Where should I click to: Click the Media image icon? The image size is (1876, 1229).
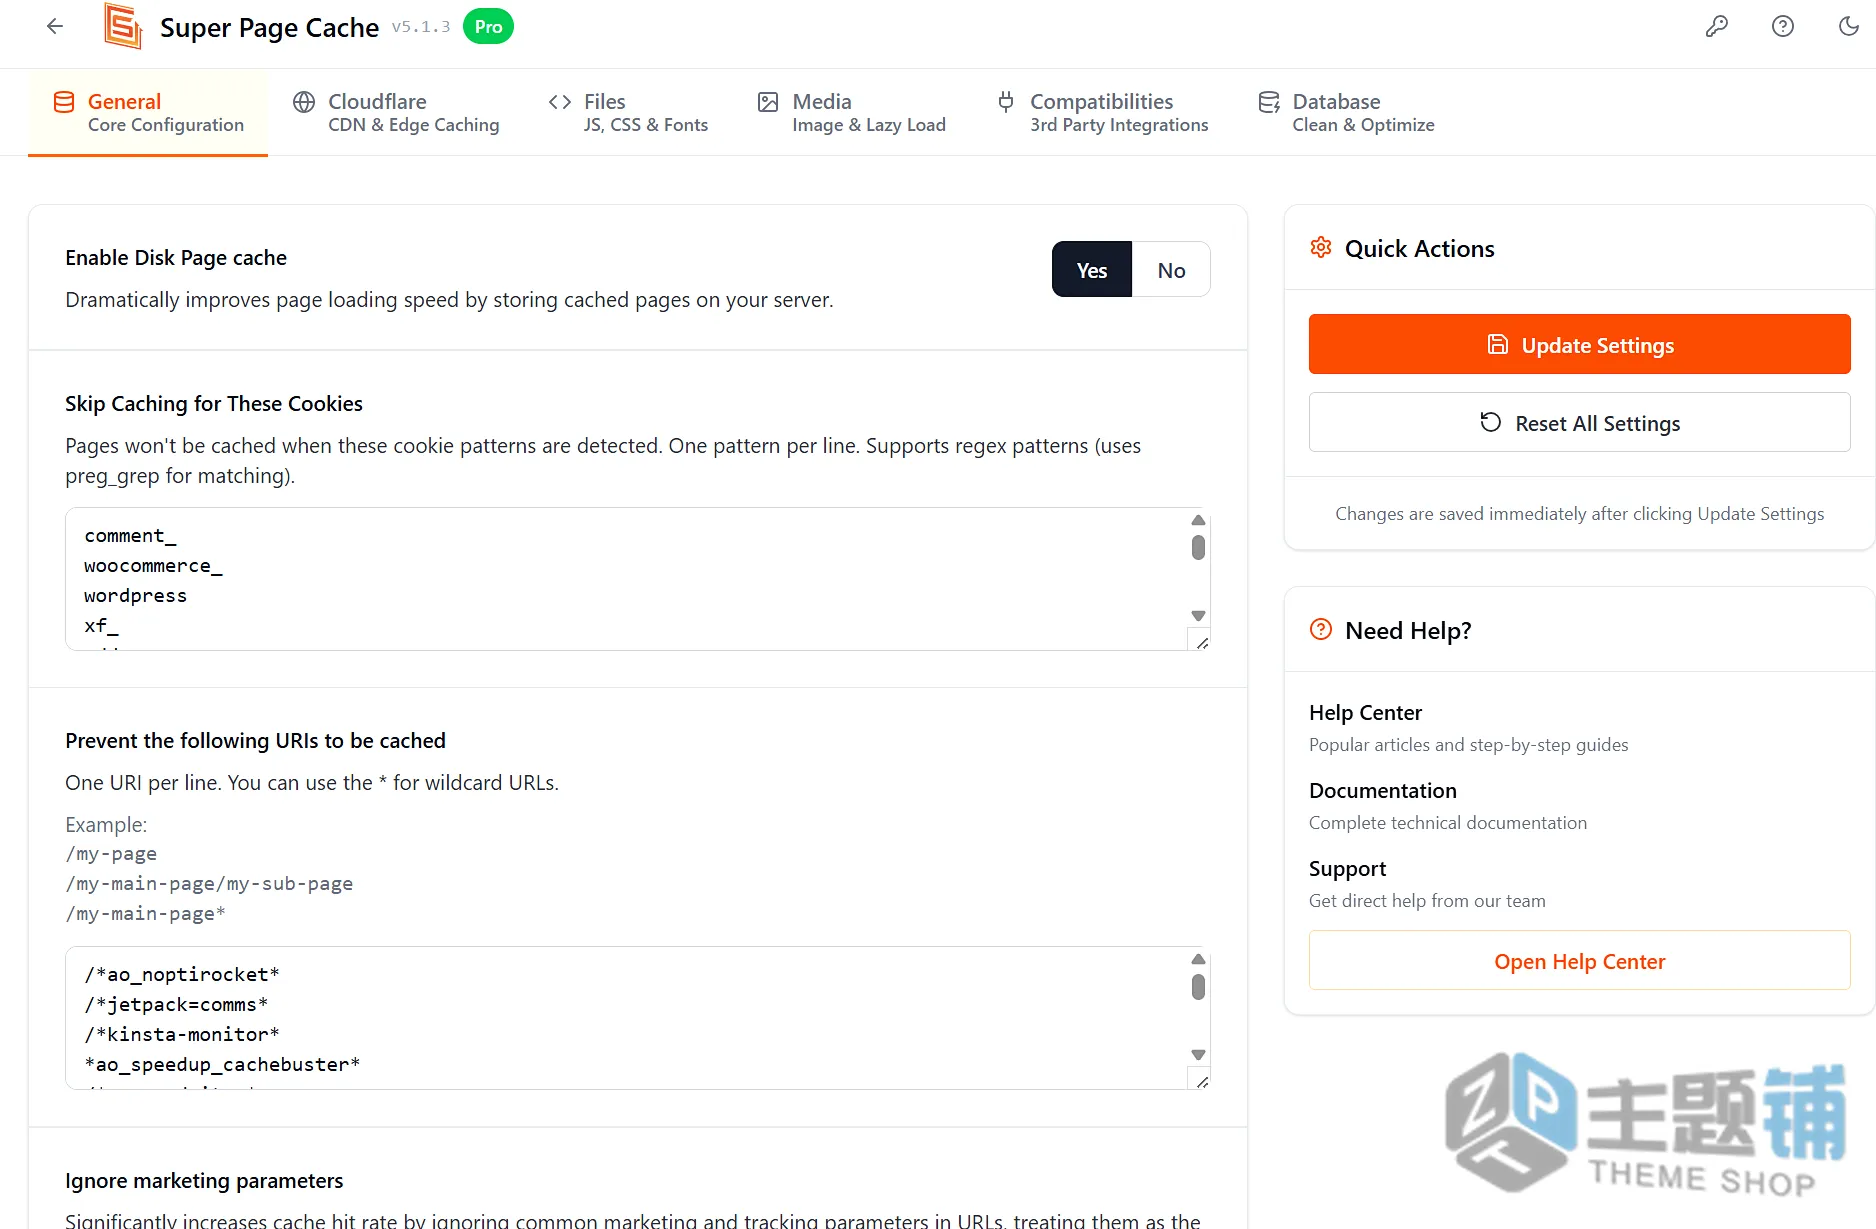pos(768,102)
